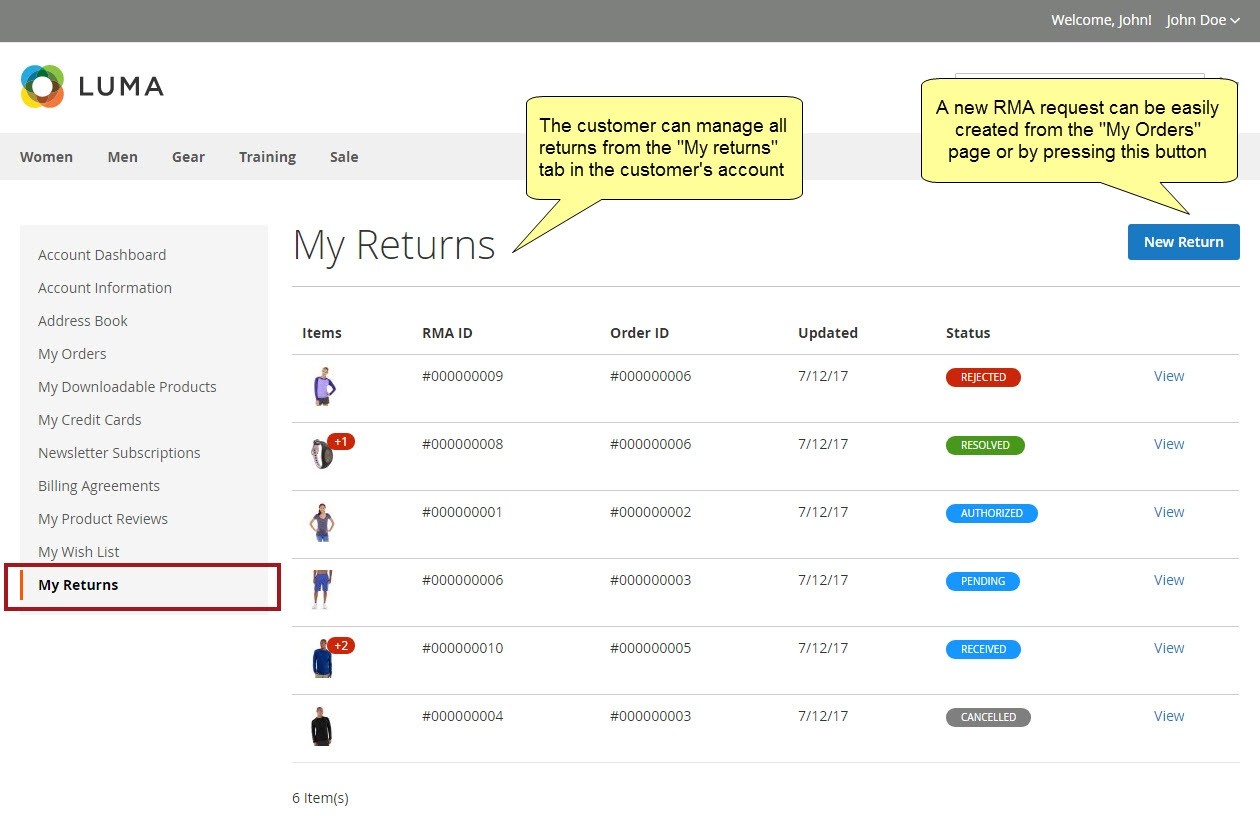
Task: View return #000000004
Action: [x=1169, y=716]
